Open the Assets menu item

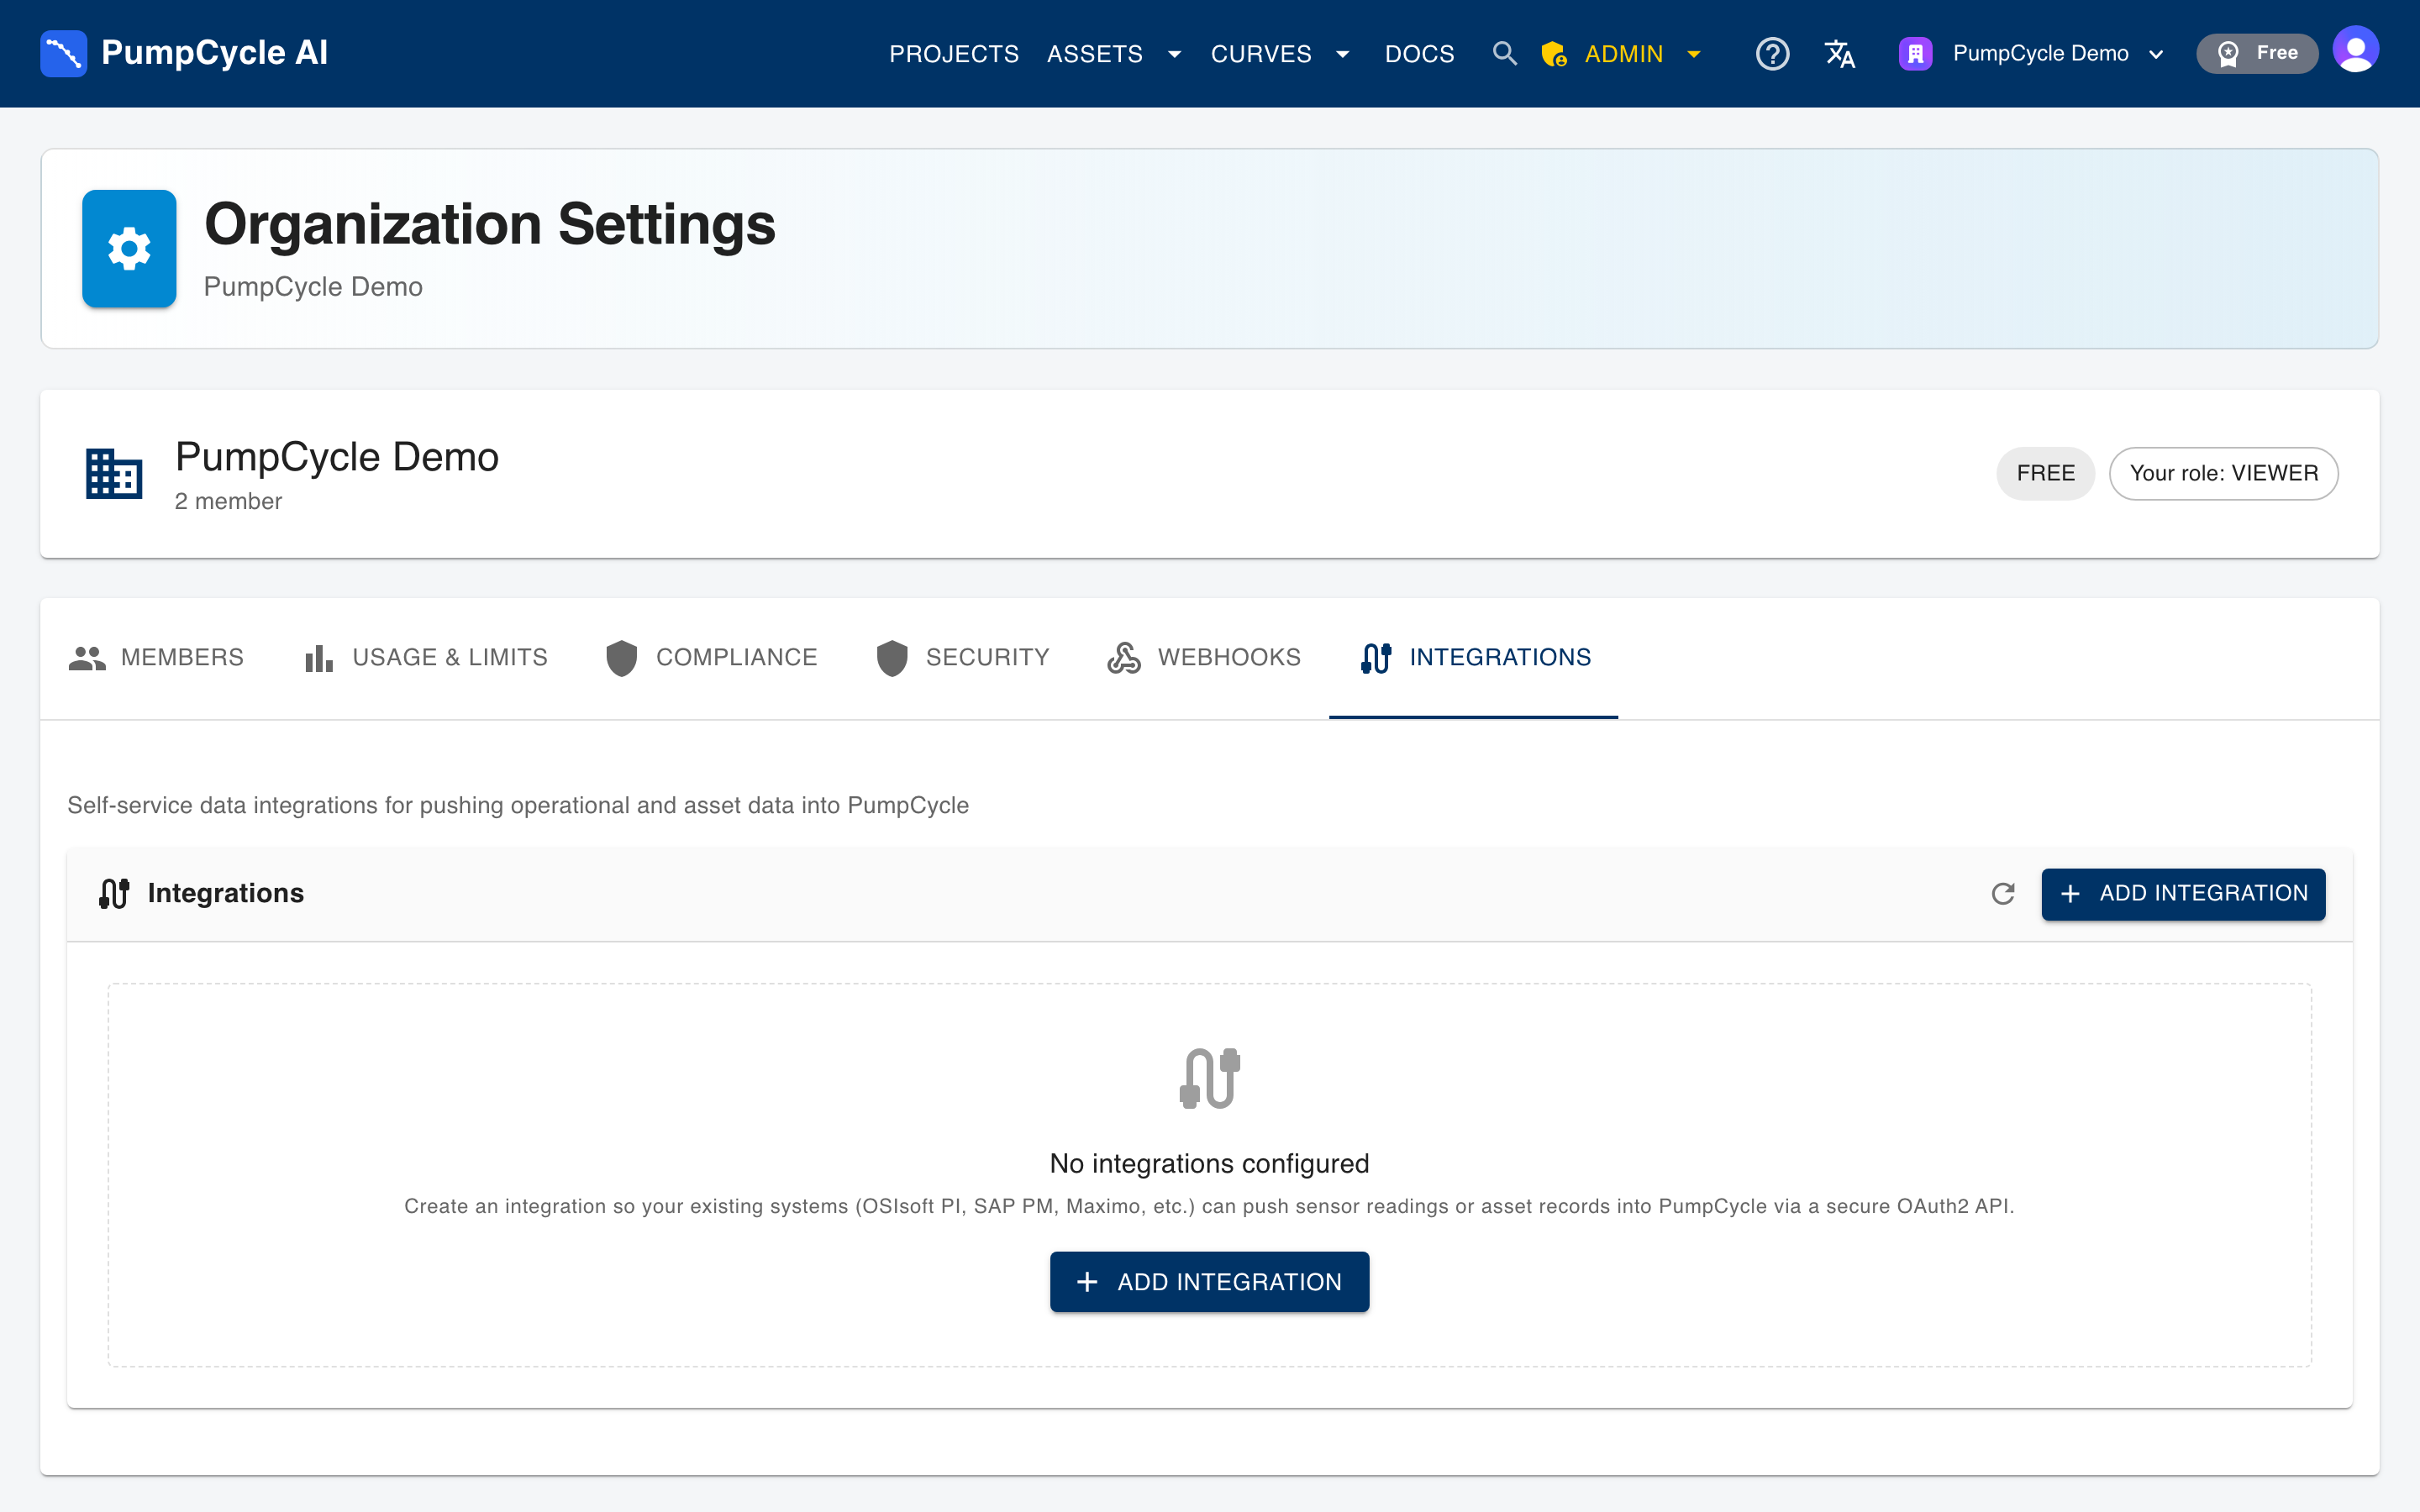click(x=1095, y=54)
